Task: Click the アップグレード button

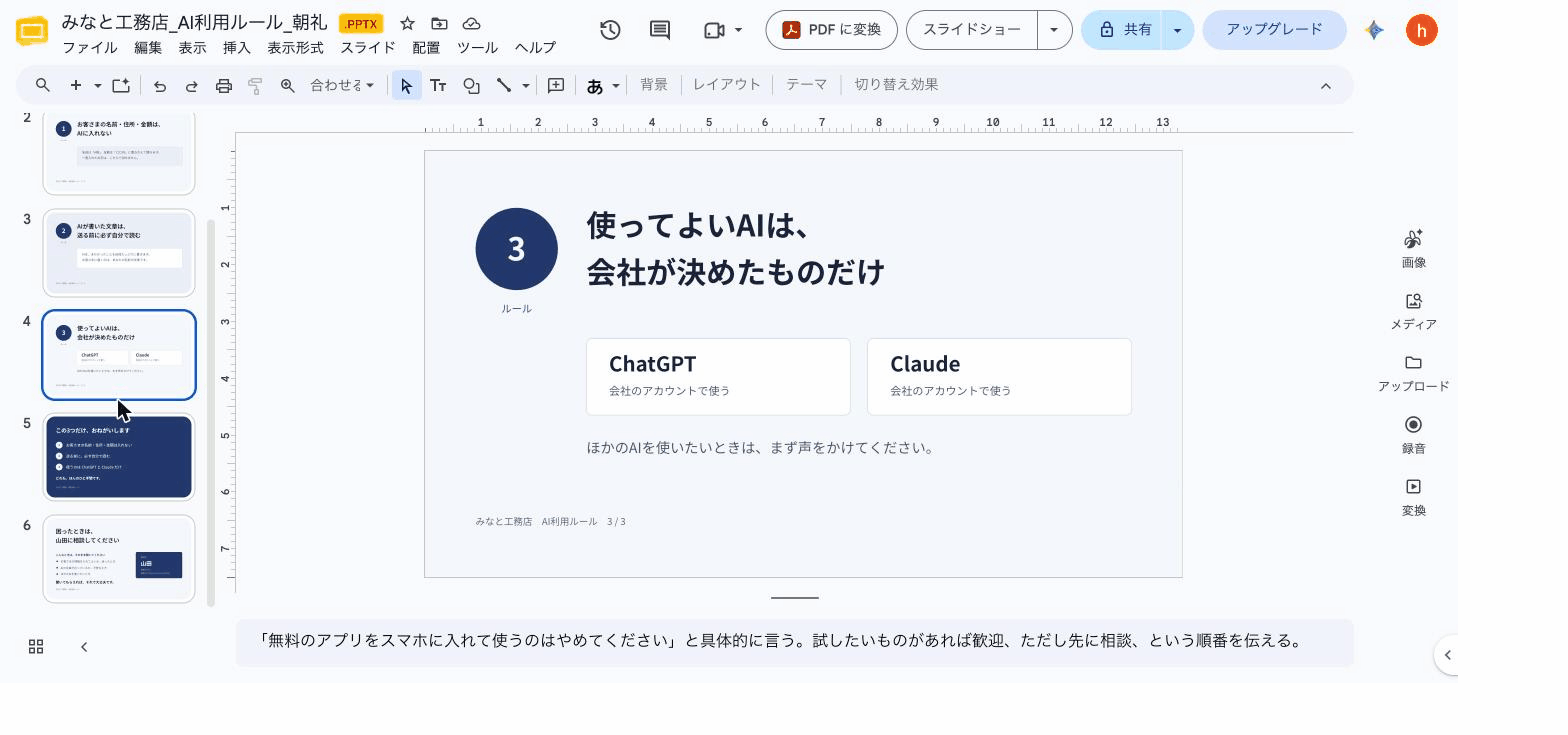Action: point(1274,30)
